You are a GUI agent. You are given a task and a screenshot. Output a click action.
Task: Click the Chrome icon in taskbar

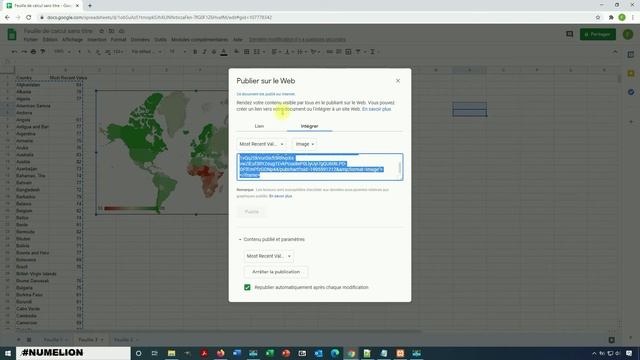coord(351,353)
